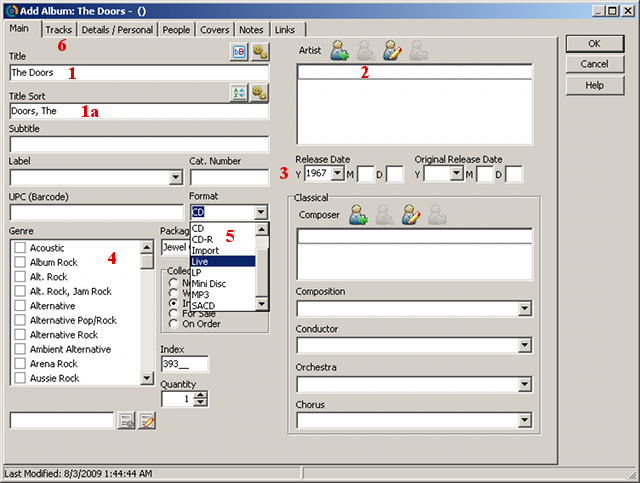Open the Release Date year dropdown
Viewport: 640px width, 483px height.
coord(337,173)
